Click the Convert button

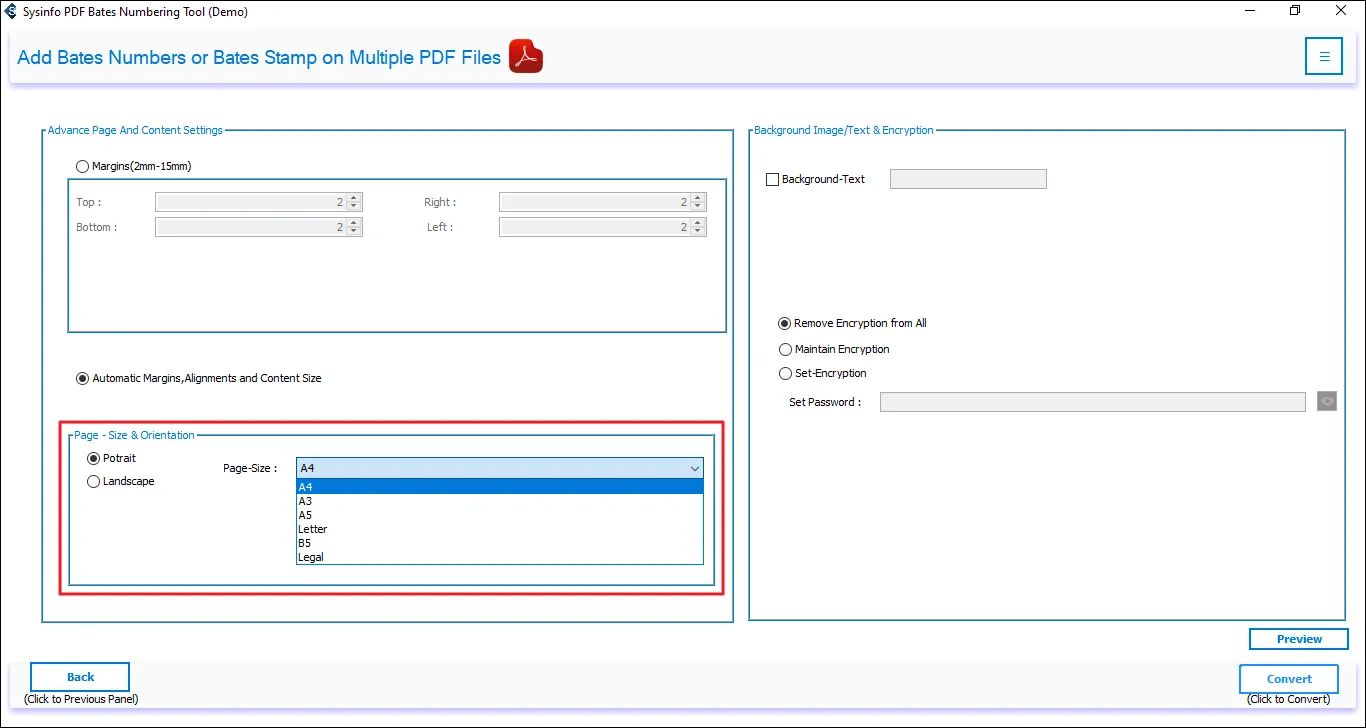tap(1289, 679)
